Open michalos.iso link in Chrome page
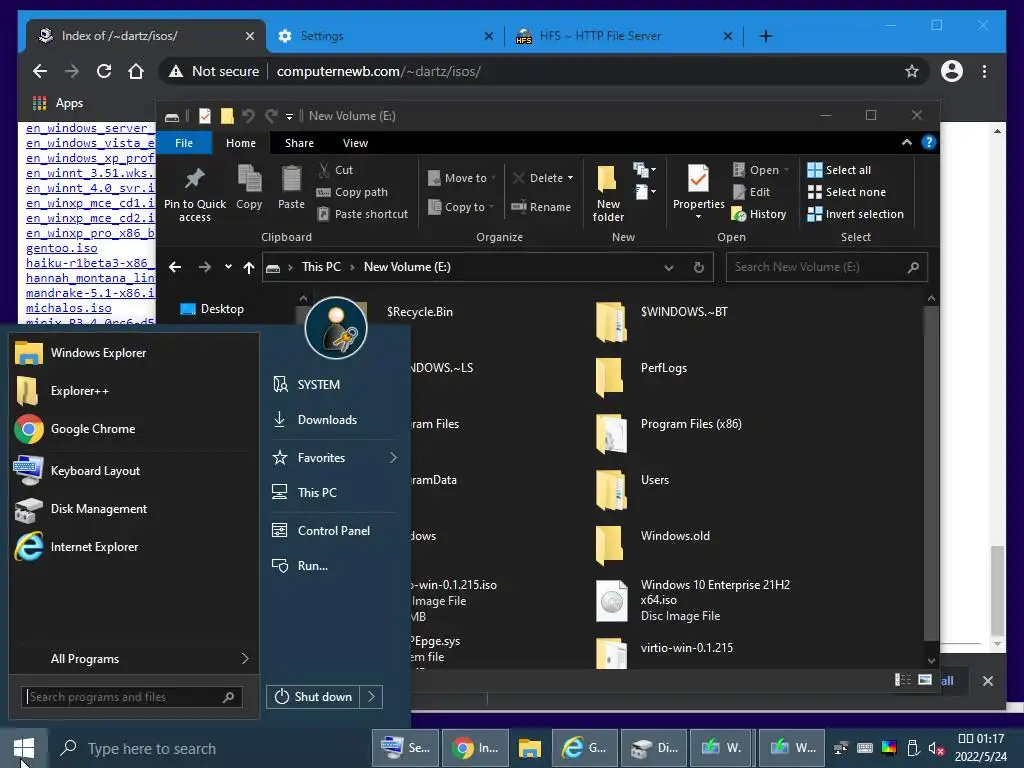 tap(69, 308)
